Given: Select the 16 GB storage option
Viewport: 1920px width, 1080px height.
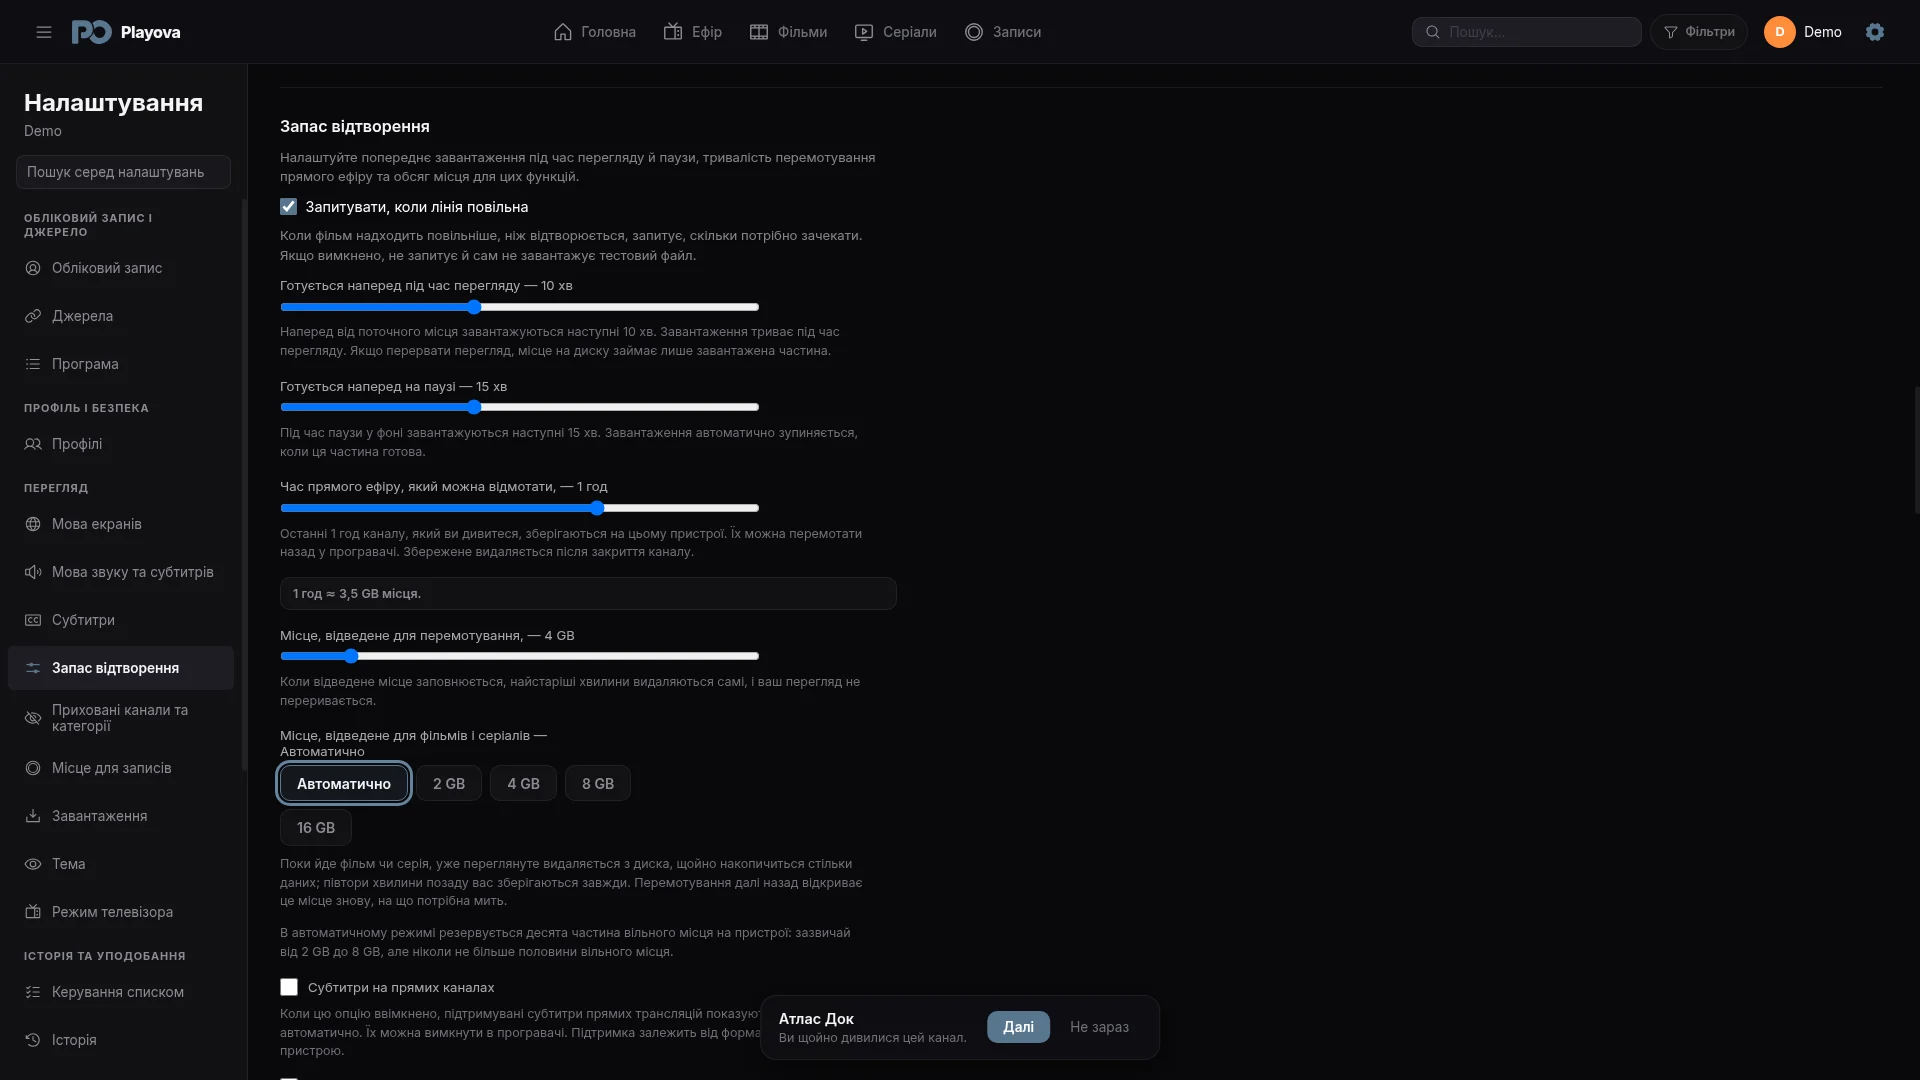Looking at the screenshot, I should click(x=316, y=827).
